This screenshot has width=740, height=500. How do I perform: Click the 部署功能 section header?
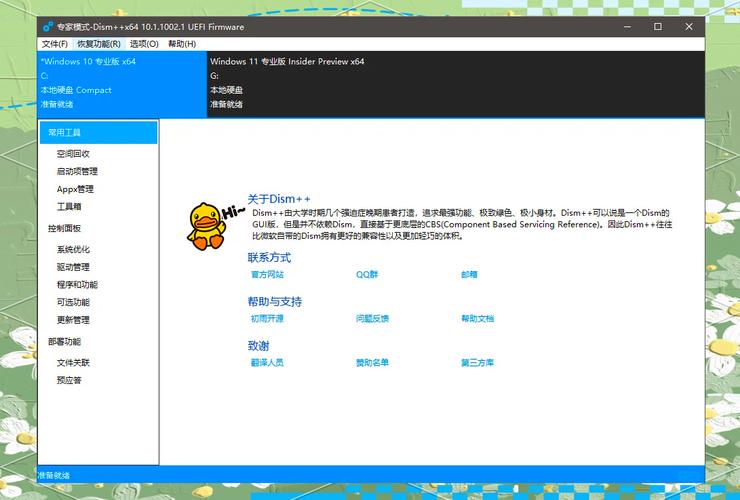[64, 341]
